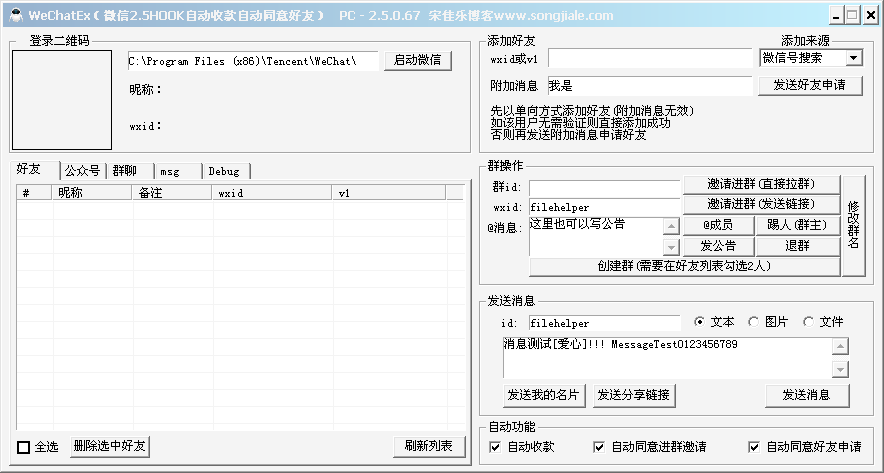Click the message content text area
This screenshot has height=473, width=884.
coord(667,357)
